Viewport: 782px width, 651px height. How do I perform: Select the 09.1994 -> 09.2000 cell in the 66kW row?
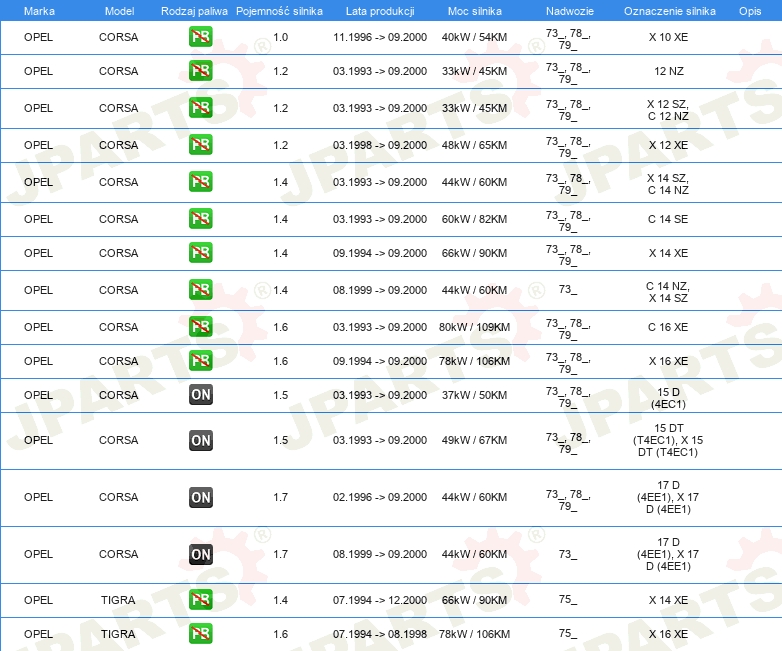tap(380, 252)
